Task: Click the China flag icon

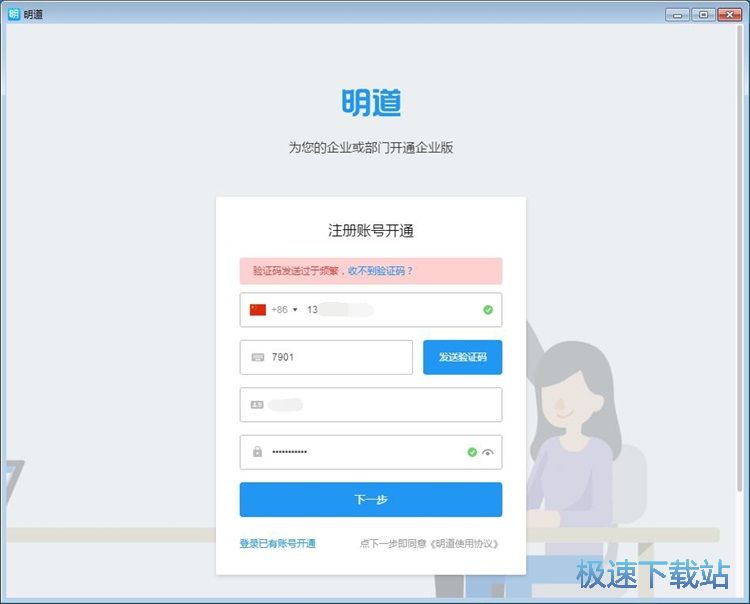Action: pos(258,310)
